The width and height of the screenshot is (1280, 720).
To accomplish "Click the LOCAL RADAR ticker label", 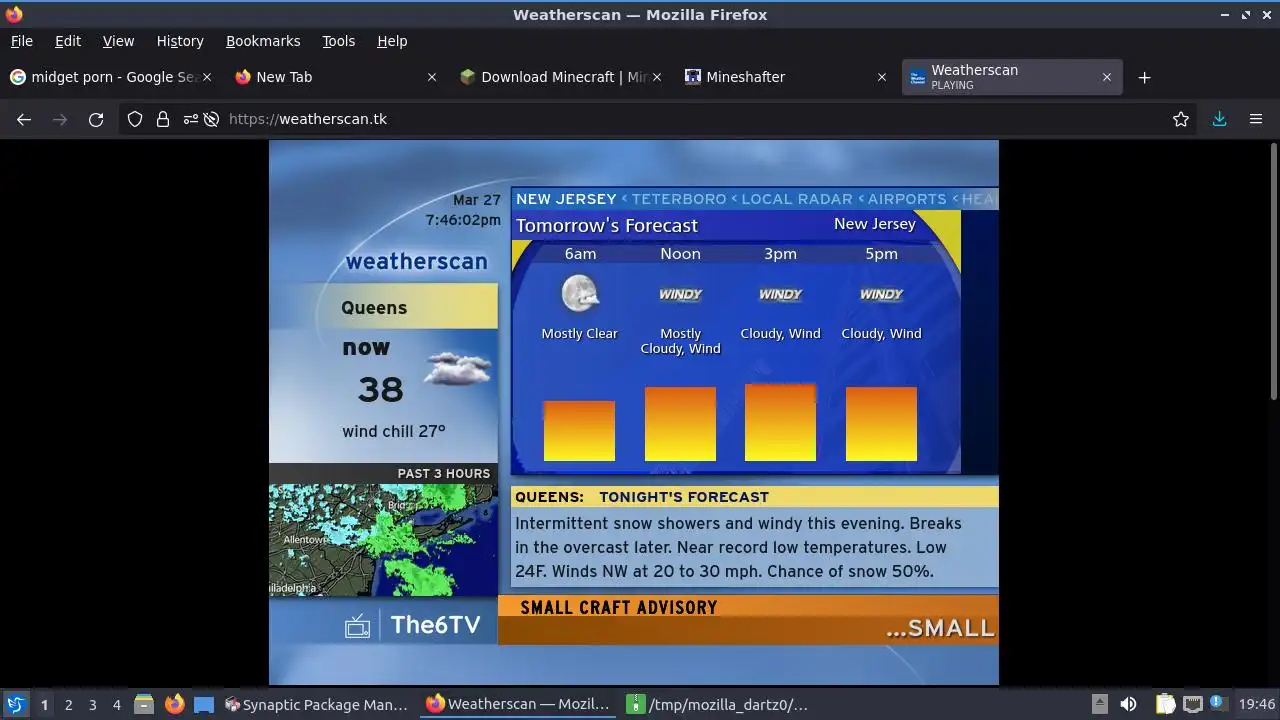I will click(797, 199).
